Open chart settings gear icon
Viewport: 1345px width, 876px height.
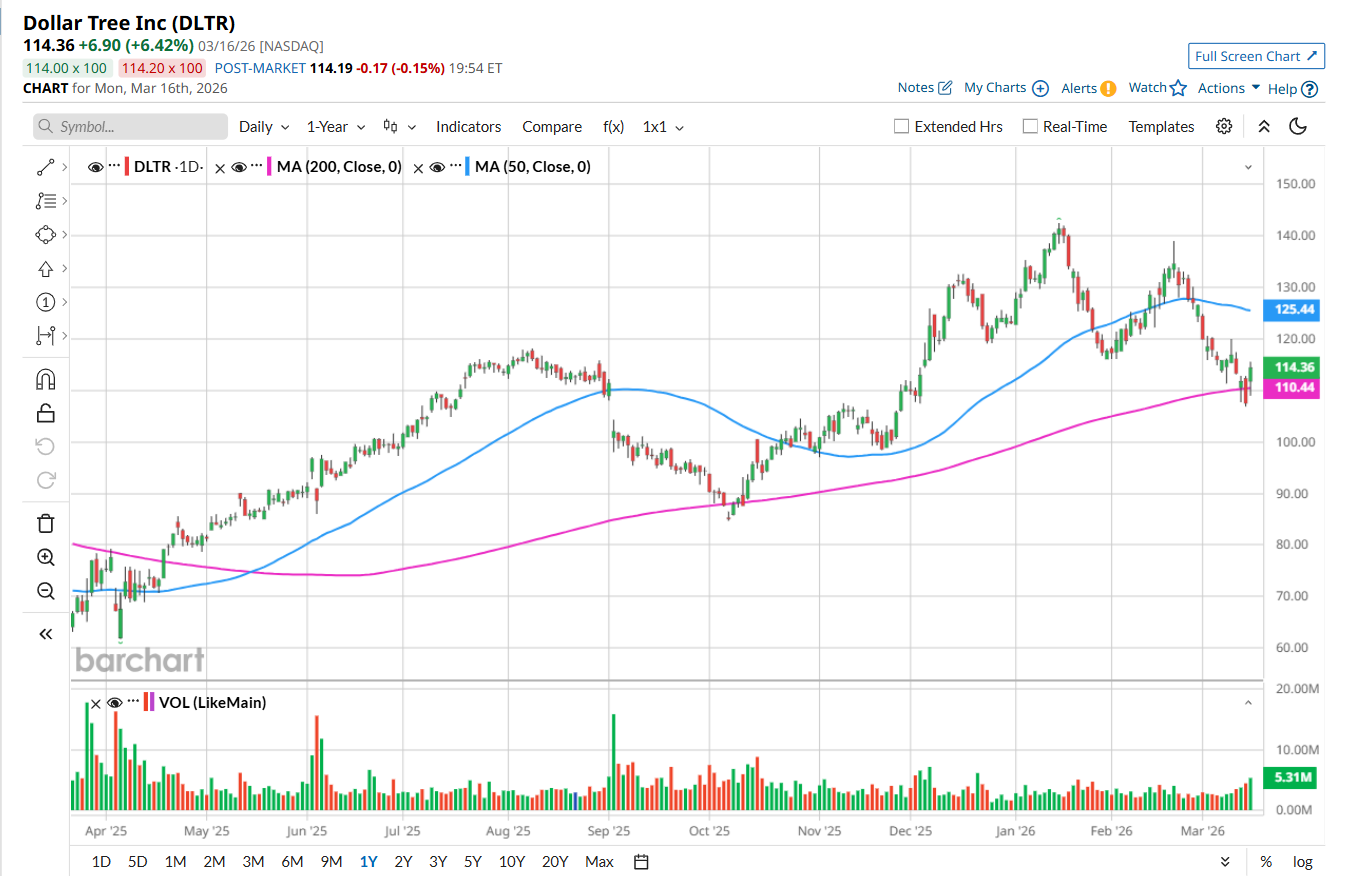click(x=1224, y=126)
